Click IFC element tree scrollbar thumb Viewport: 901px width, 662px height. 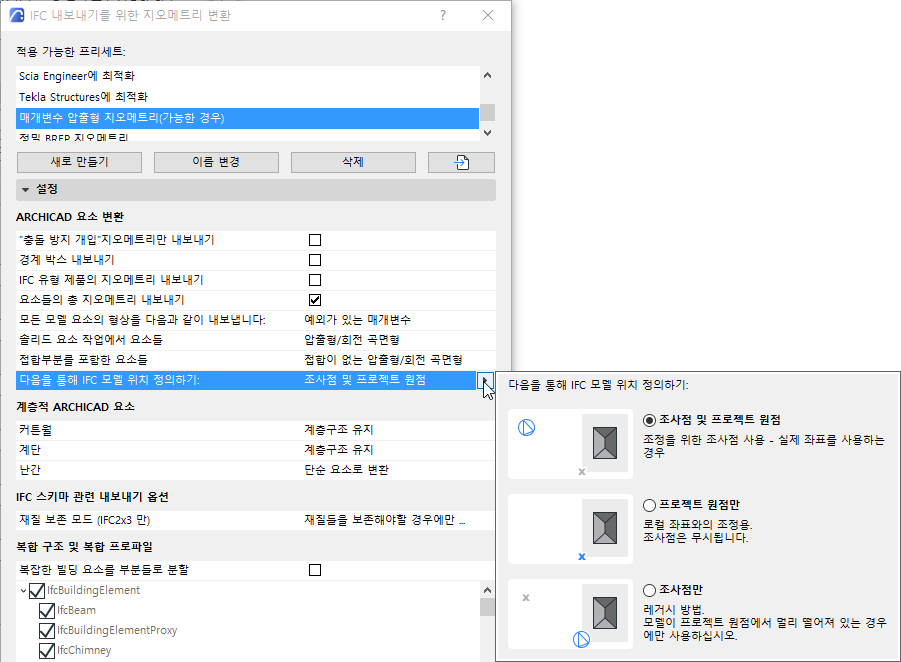(487, 607)
